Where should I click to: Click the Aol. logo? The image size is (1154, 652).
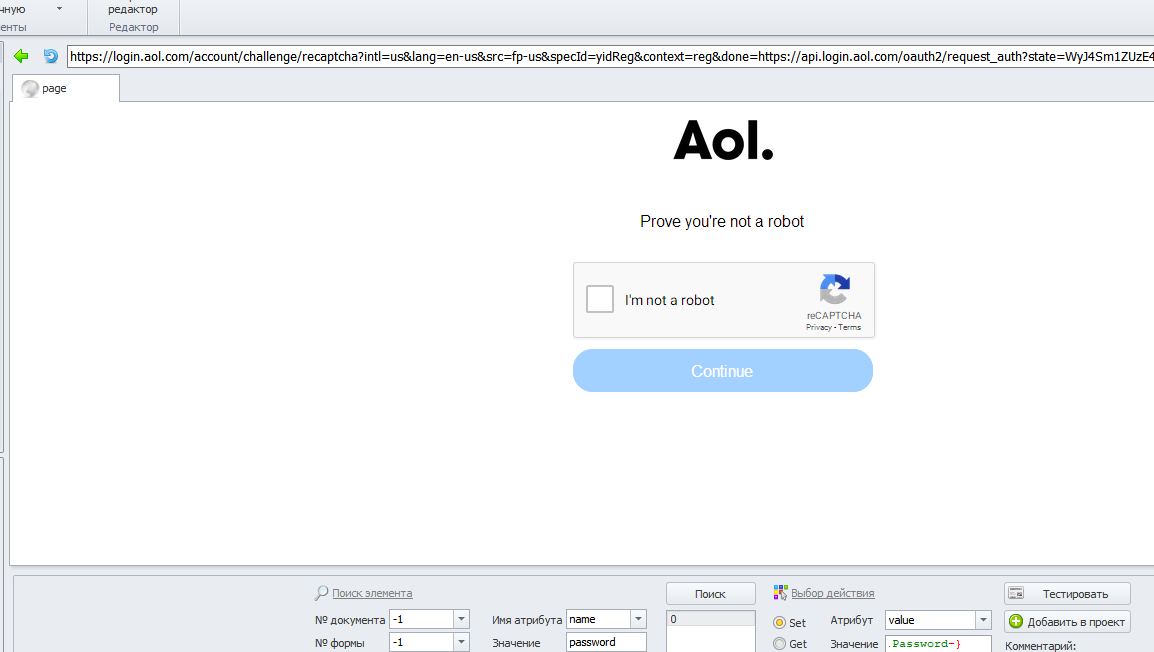coord(723,140)
